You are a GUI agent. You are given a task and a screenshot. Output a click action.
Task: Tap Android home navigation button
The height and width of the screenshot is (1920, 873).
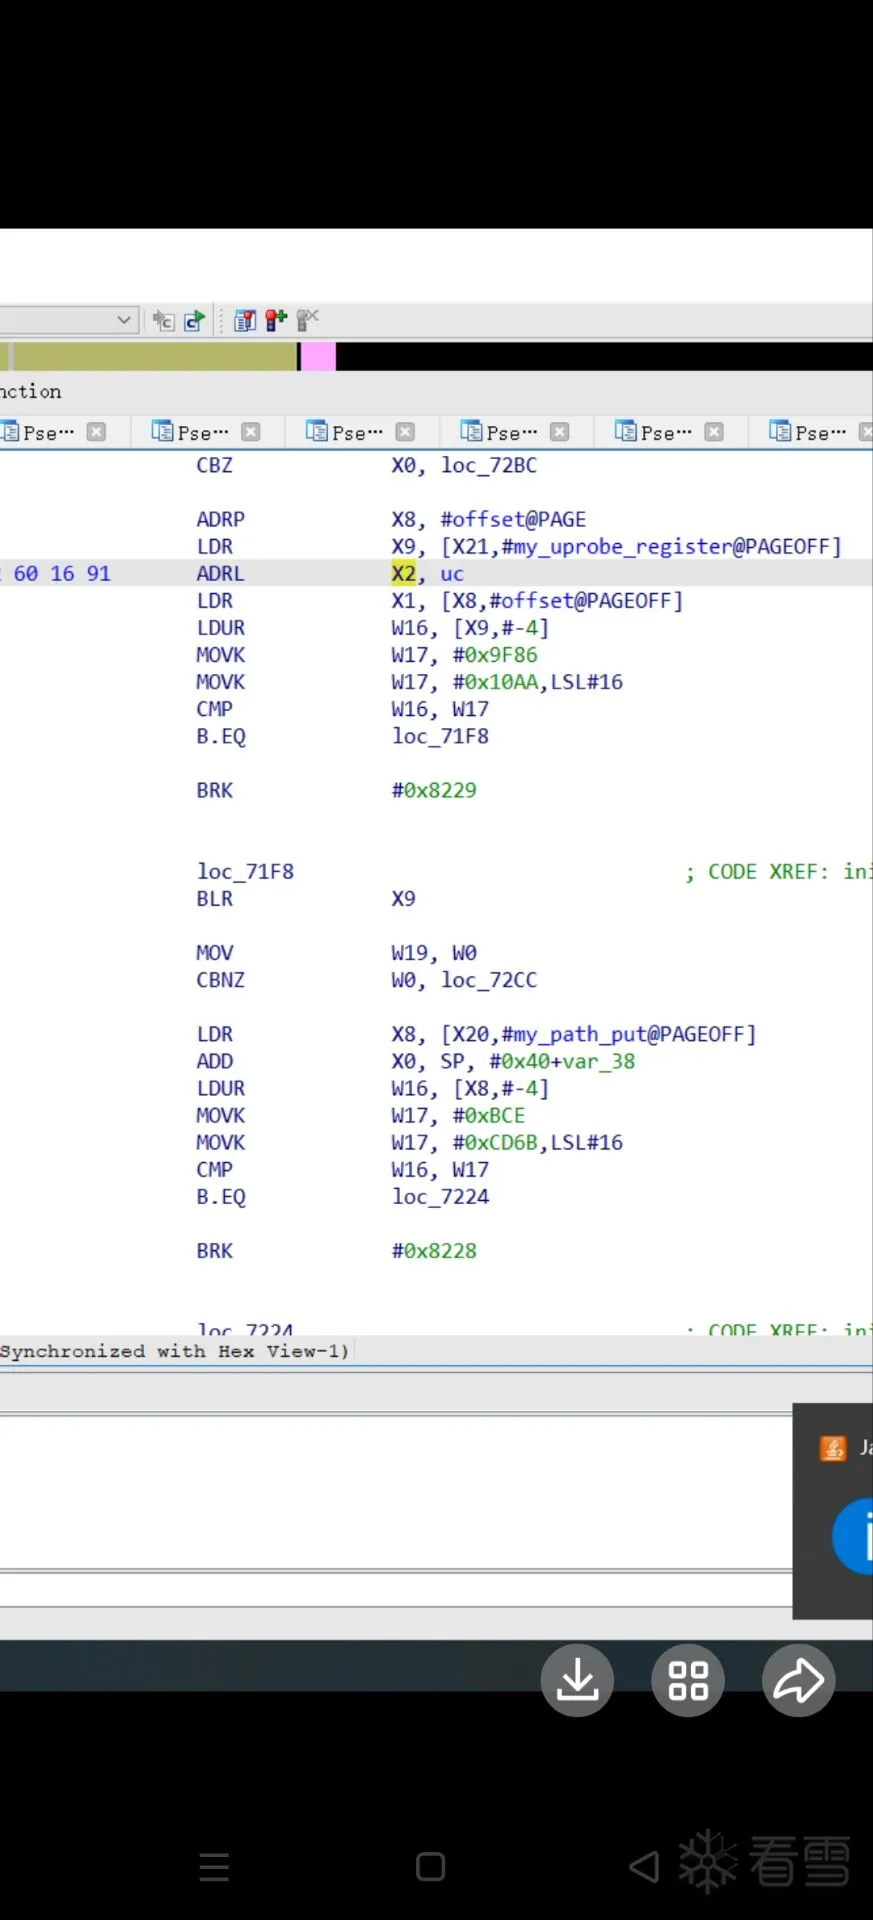coord(430,1867)
